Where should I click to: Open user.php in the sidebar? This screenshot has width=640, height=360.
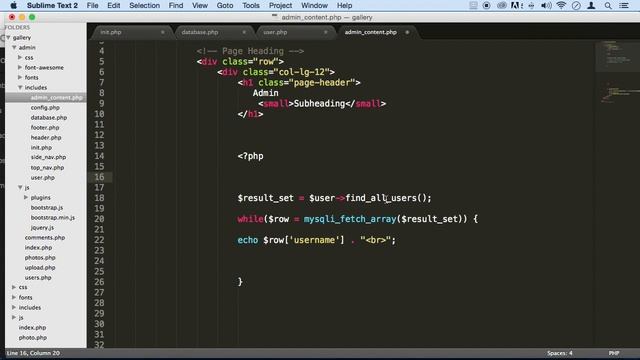(x=42, y=178)
